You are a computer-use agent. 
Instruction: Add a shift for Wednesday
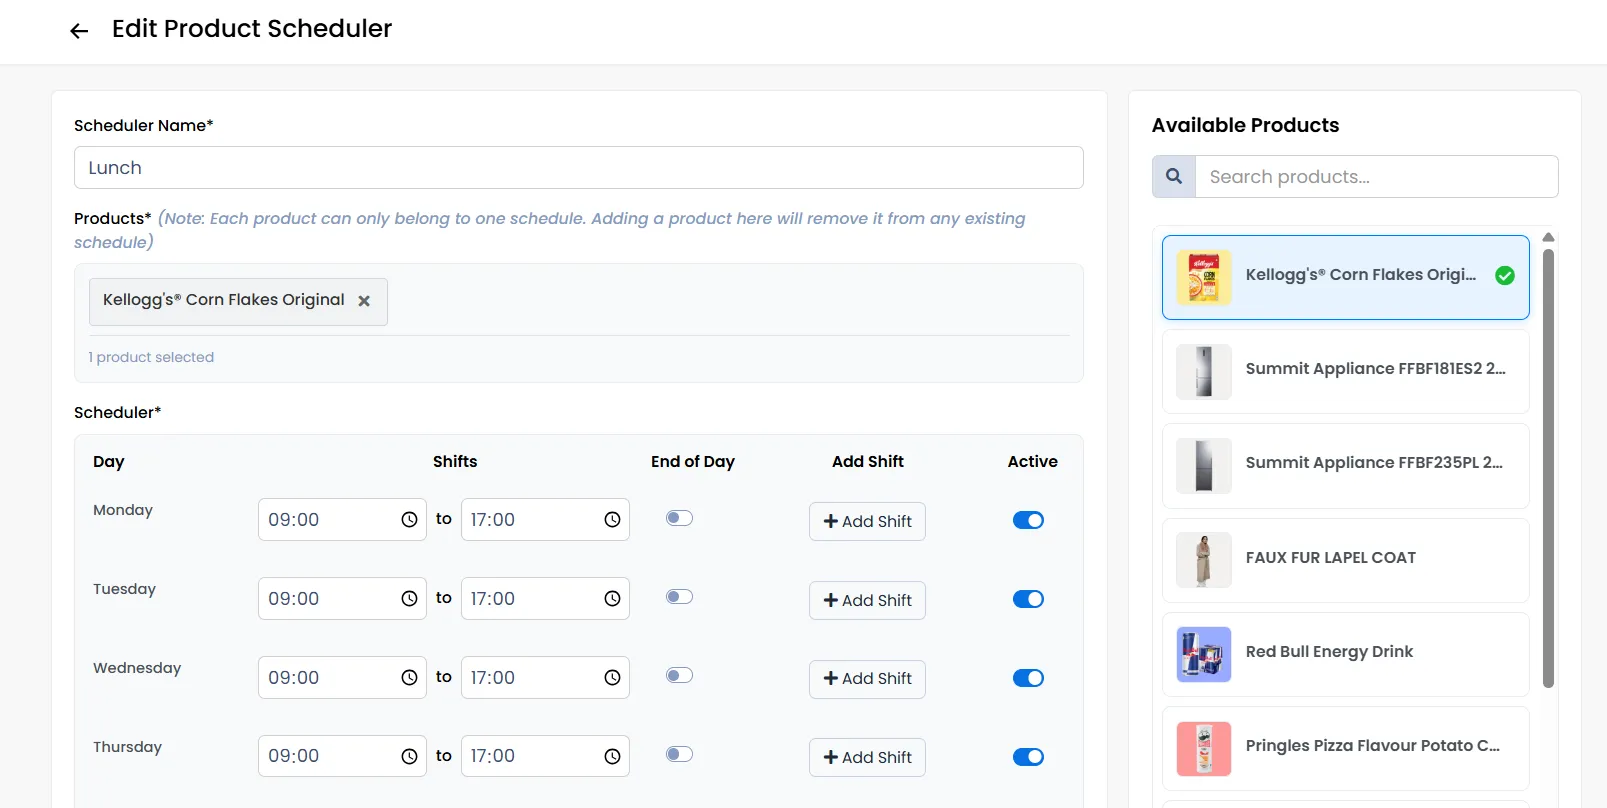867,679
